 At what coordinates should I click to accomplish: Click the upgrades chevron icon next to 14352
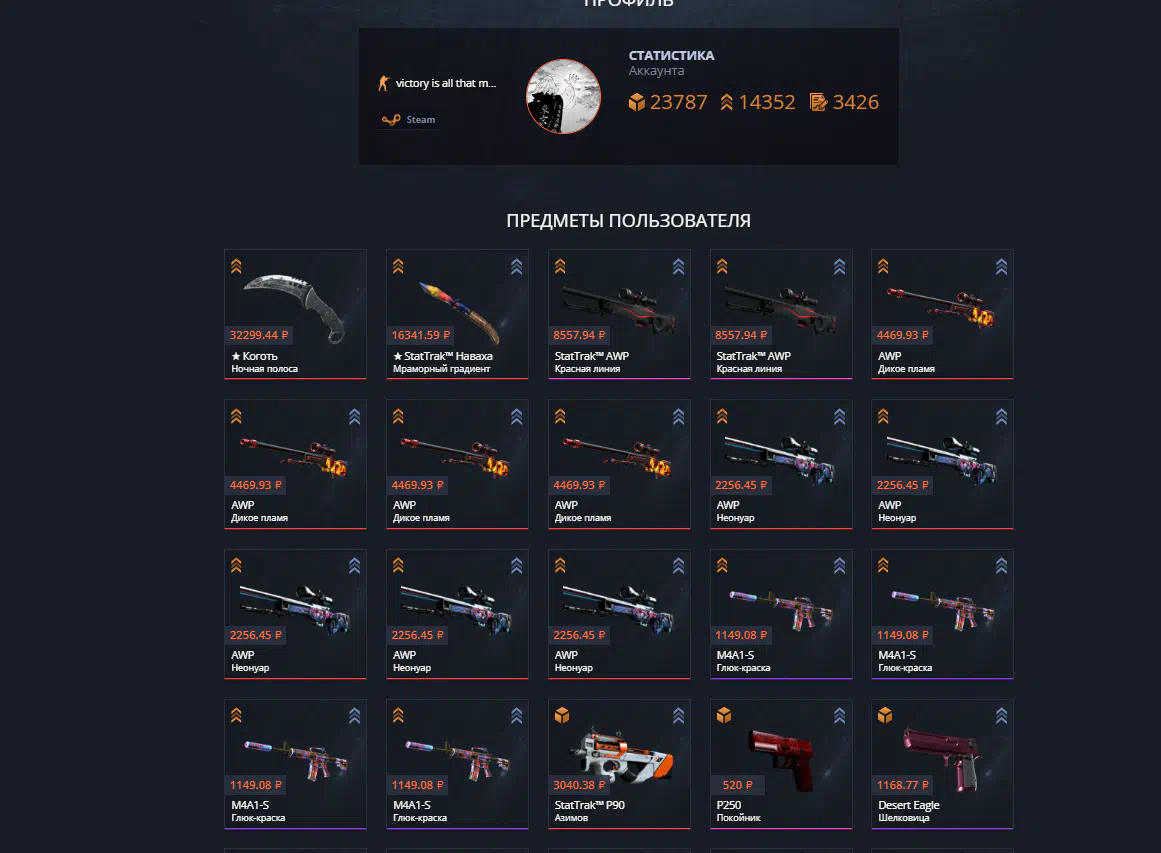pos(726,102)
